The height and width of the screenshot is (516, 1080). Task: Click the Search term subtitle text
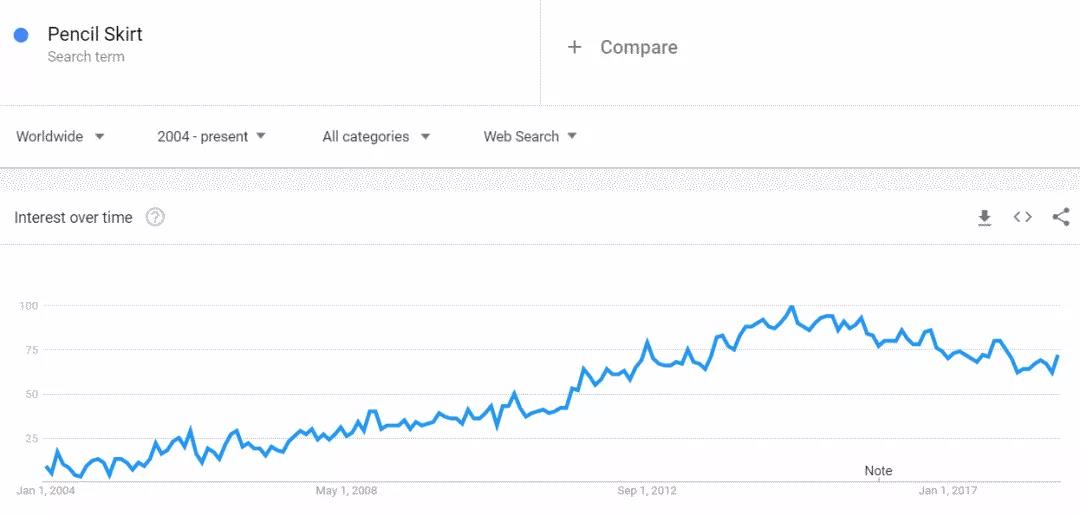click(x=86, y=57)
